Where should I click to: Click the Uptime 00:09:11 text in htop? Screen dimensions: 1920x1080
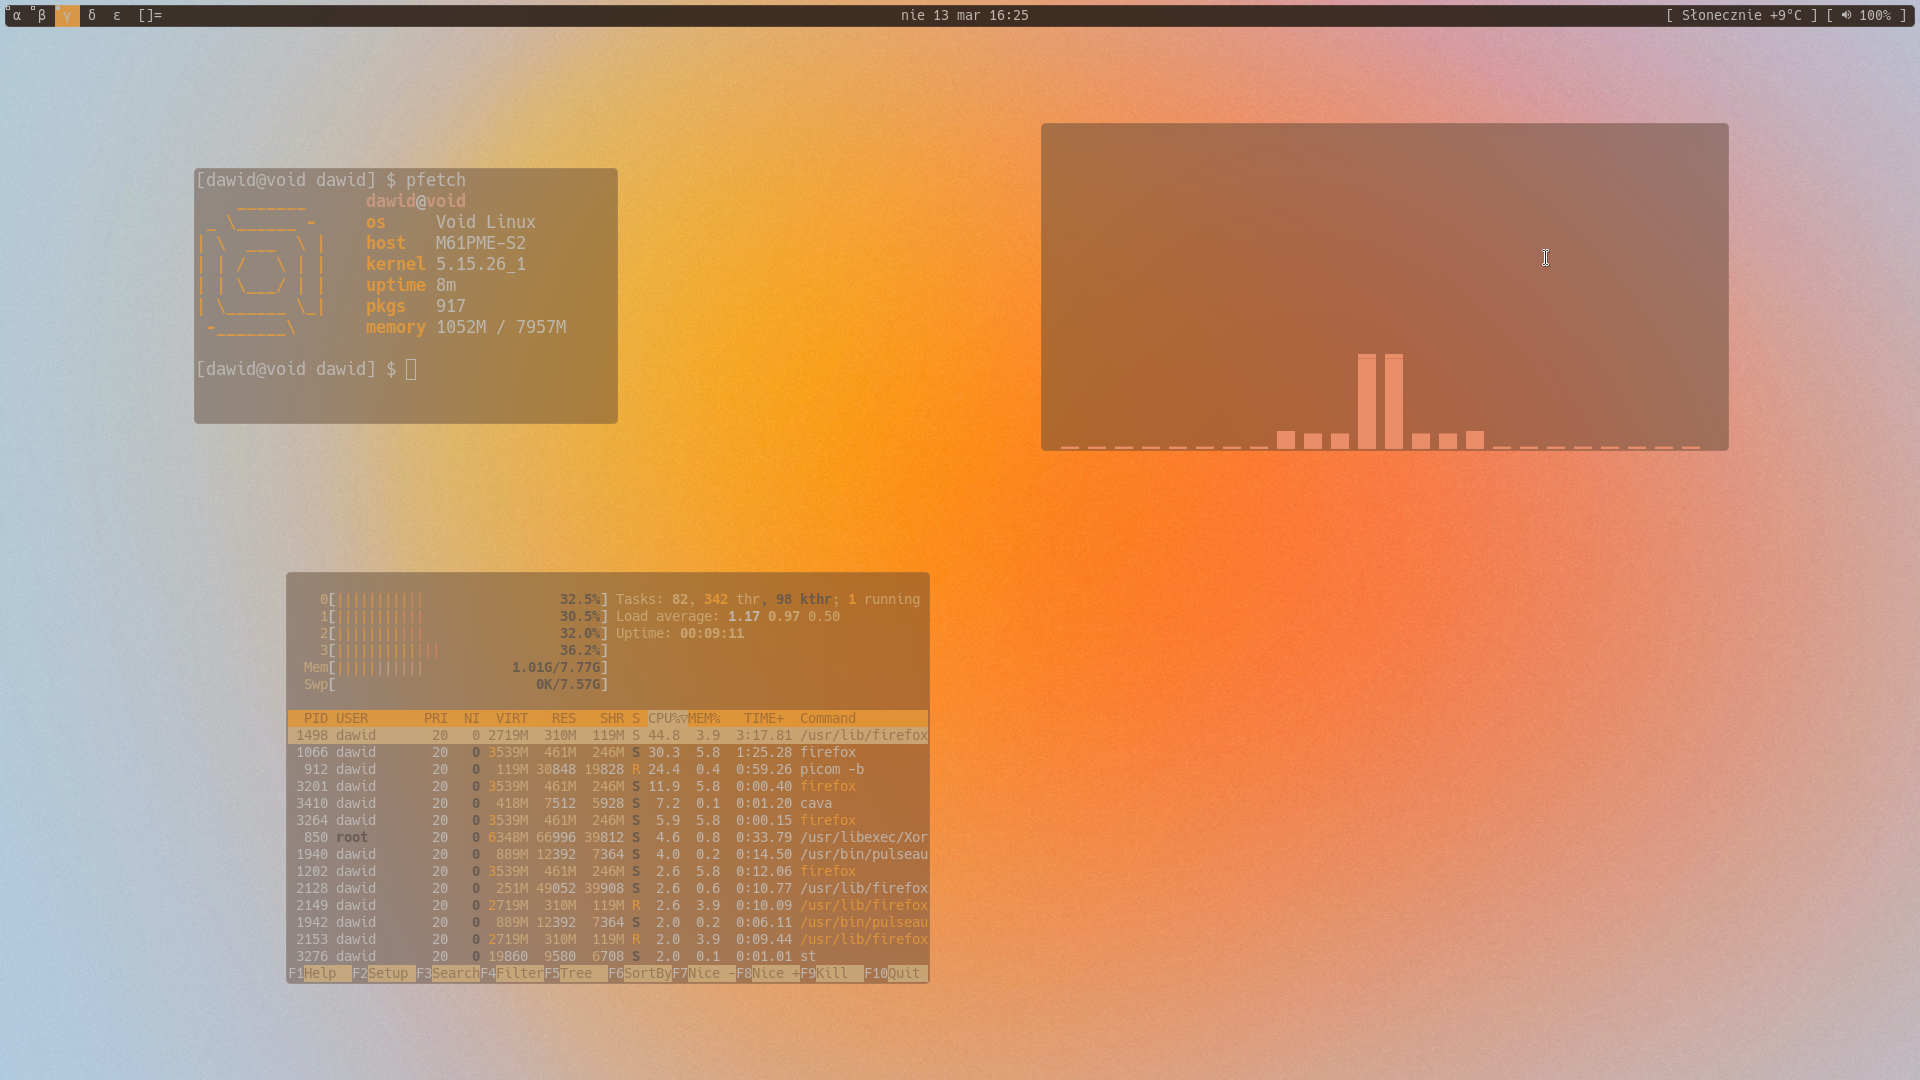point(680,633)
